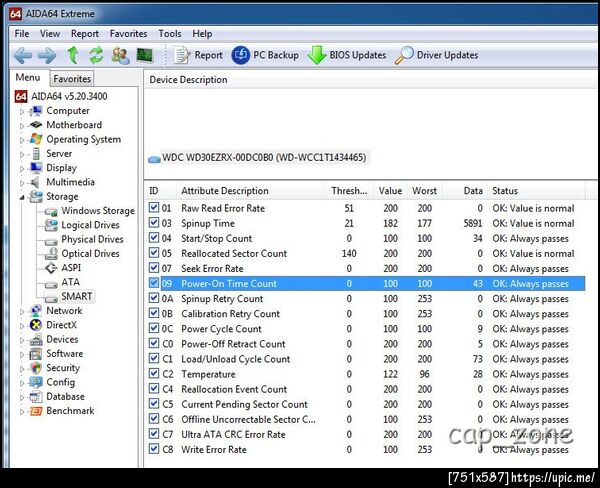Select the ATA tree item
600x488 pixels.
click(x=70, y=282)
